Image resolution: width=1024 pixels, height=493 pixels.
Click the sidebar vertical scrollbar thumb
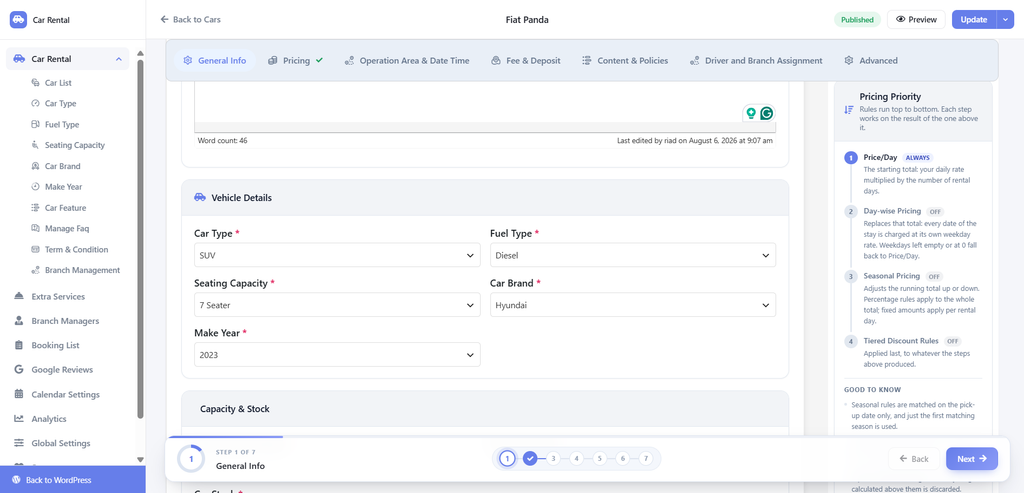140,238
